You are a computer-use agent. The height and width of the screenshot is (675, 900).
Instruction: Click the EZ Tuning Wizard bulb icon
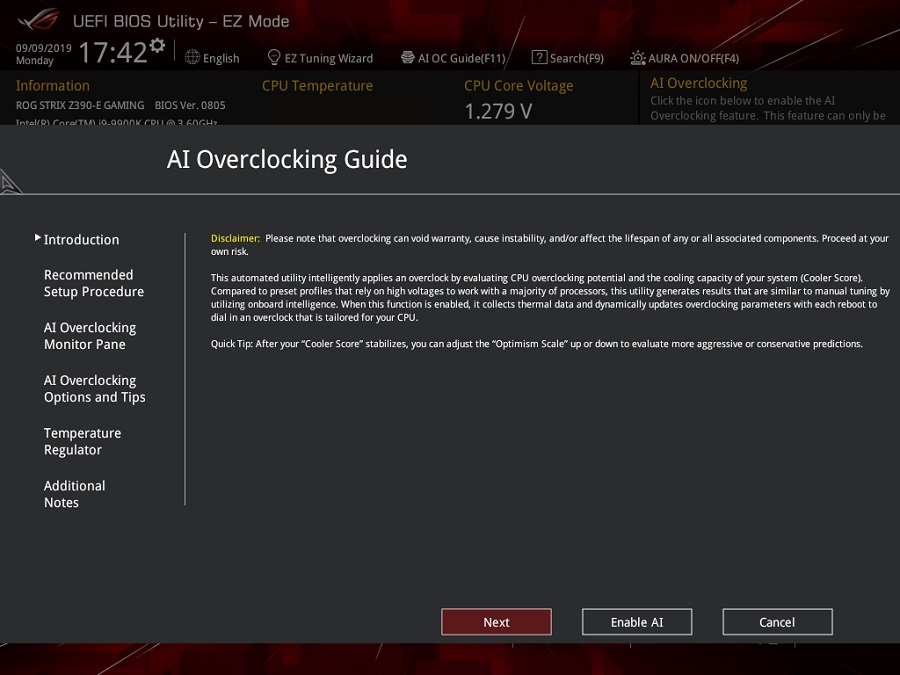[274, 57]
